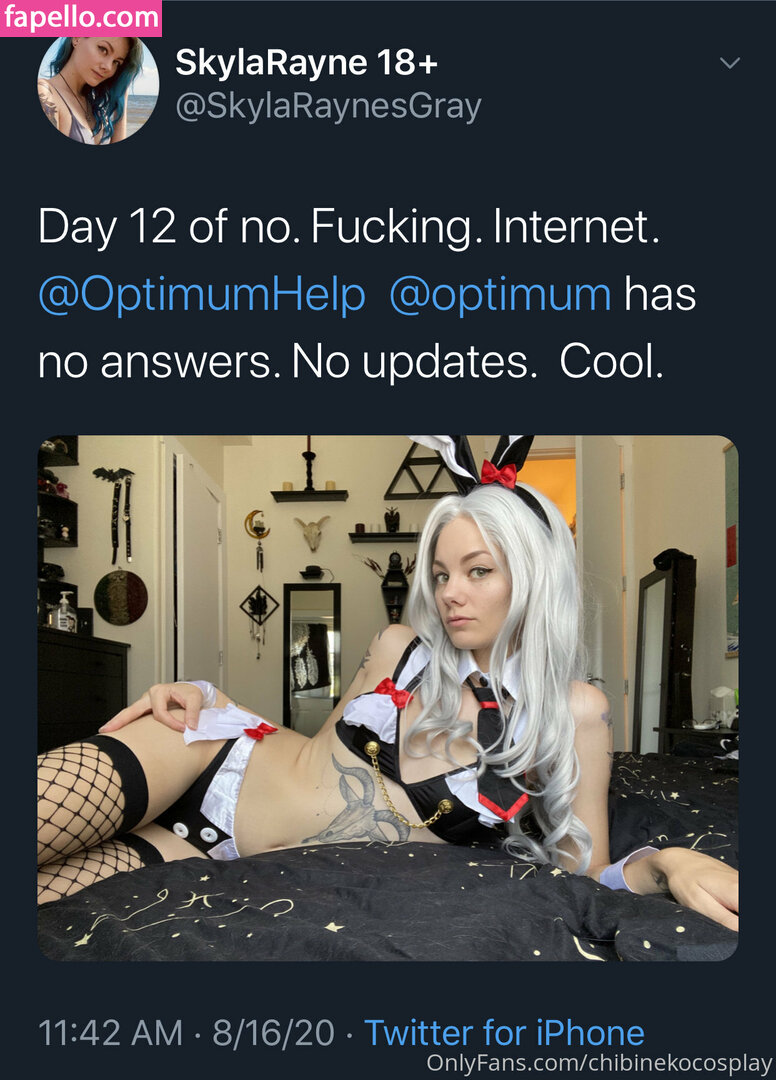Click the 'iPhone' word in the footer

click(590, 1032)
